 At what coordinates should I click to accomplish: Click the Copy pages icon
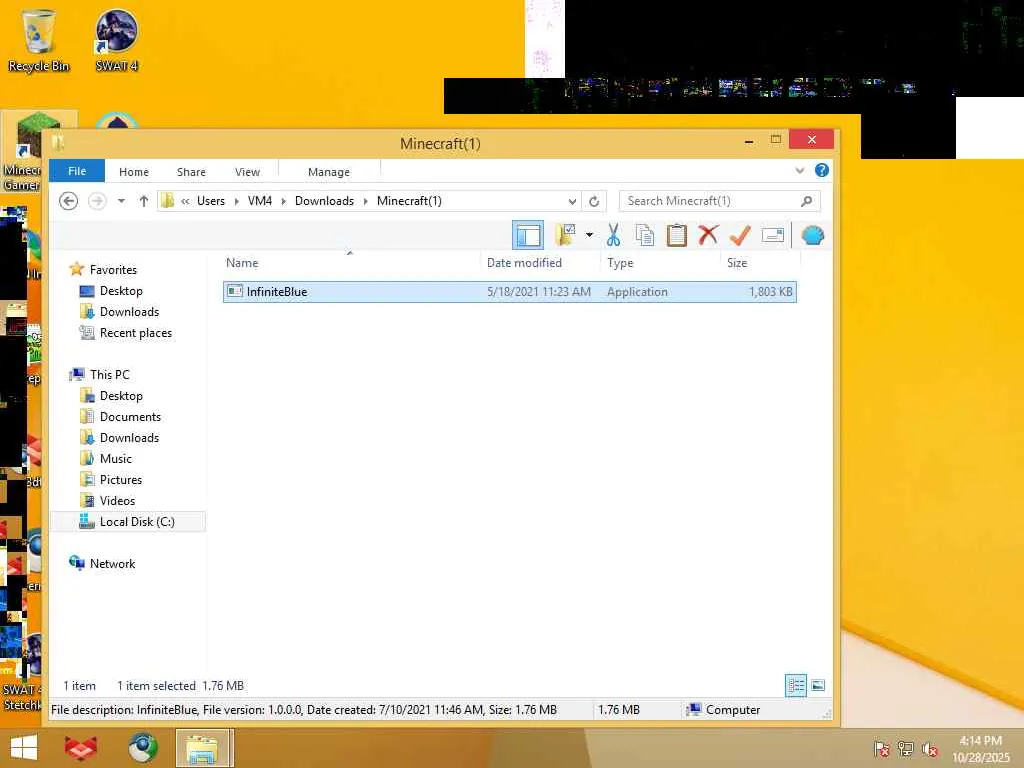[645, 235]
